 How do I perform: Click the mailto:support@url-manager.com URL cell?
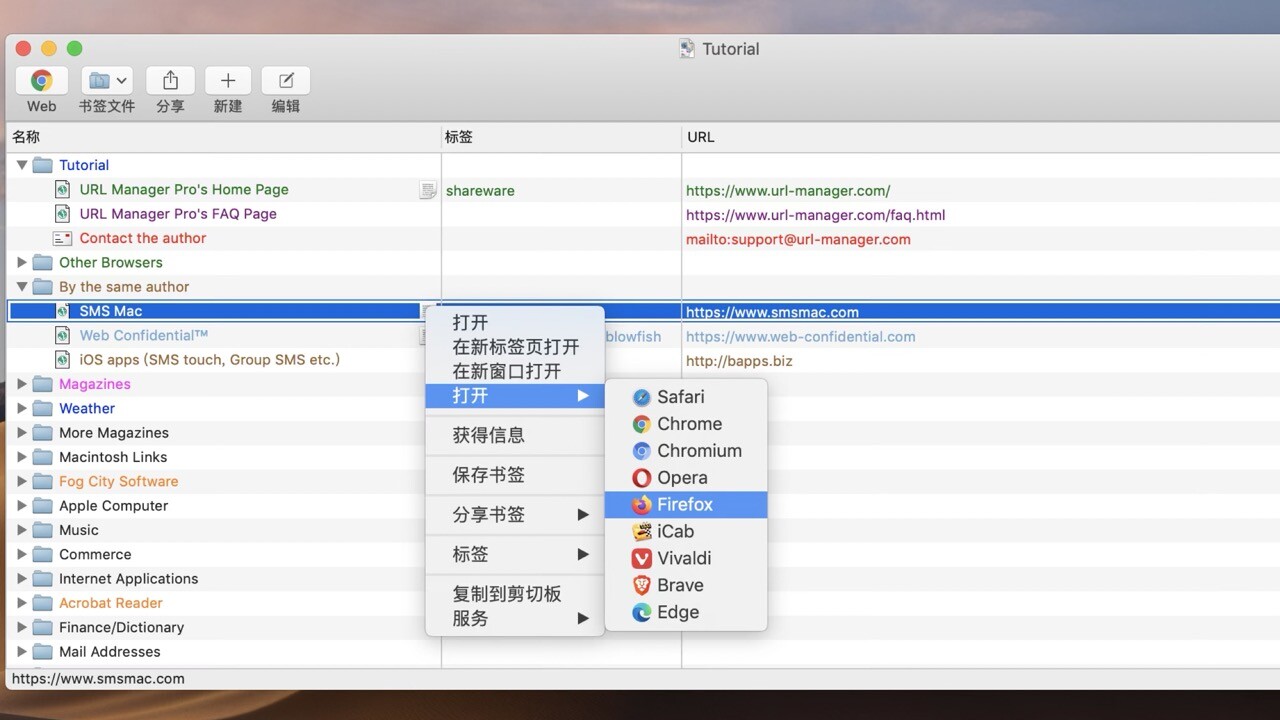[798, 239]
